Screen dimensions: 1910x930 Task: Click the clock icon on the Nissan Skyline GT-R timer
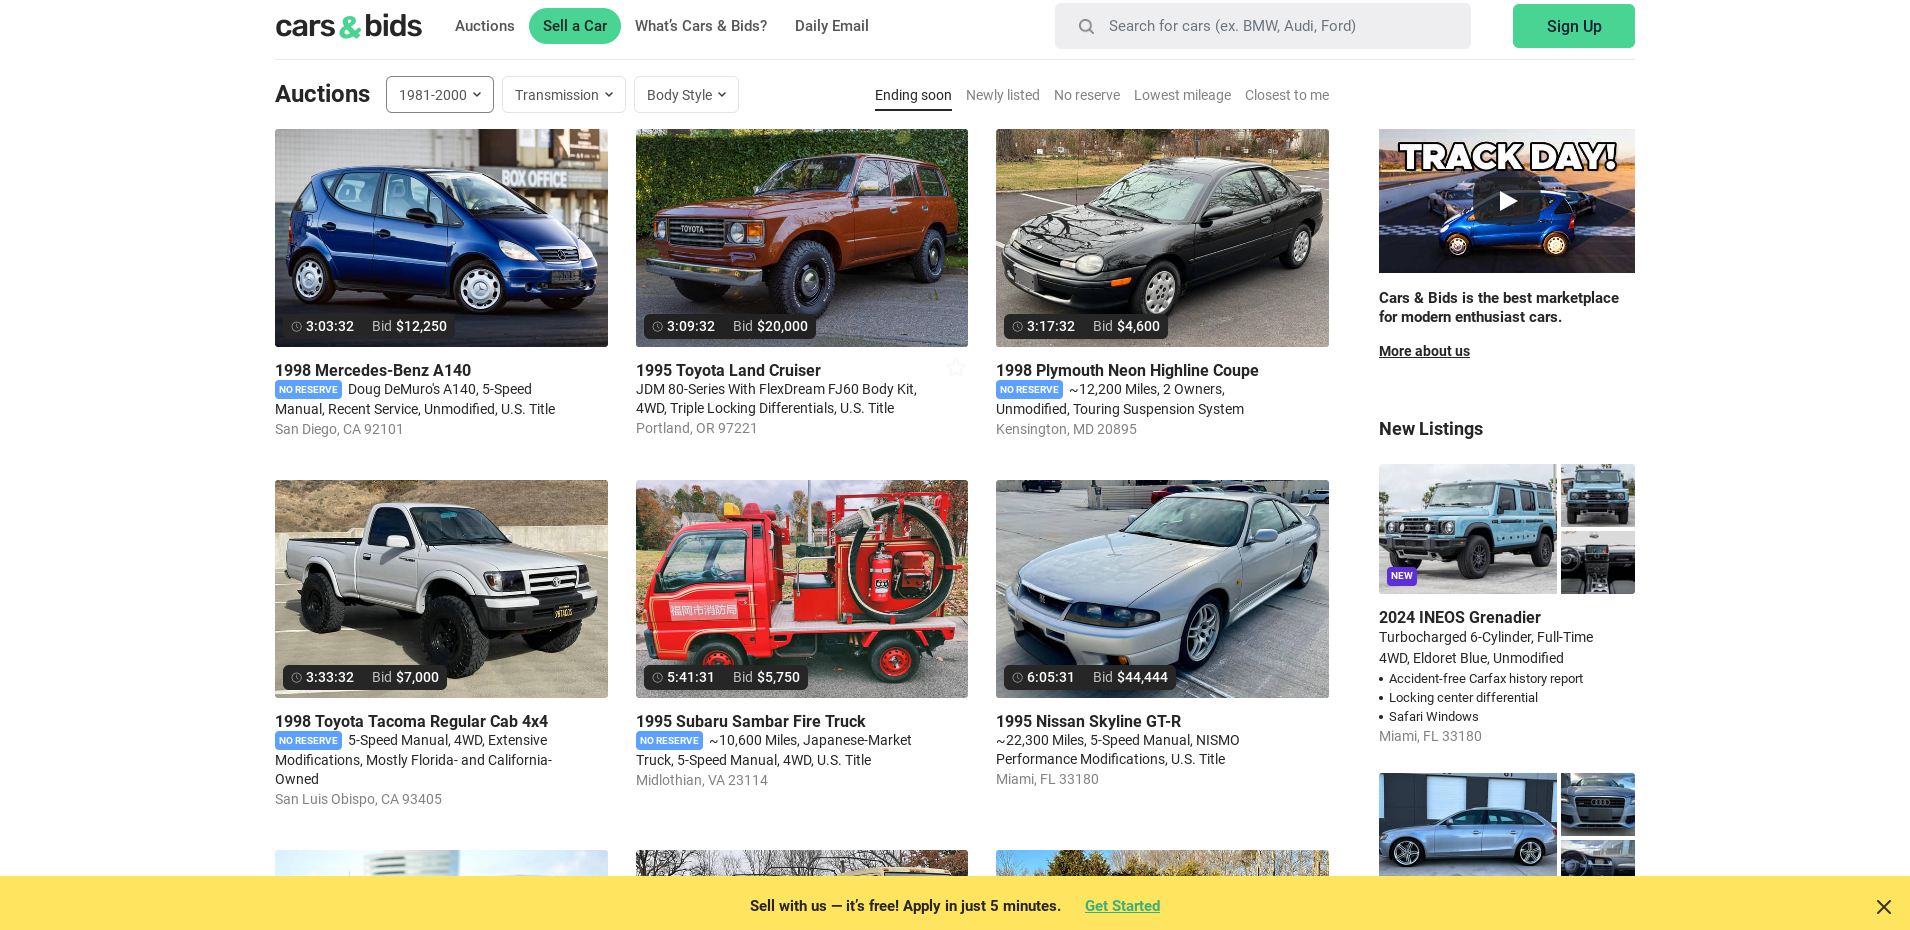click(1016, 677)
